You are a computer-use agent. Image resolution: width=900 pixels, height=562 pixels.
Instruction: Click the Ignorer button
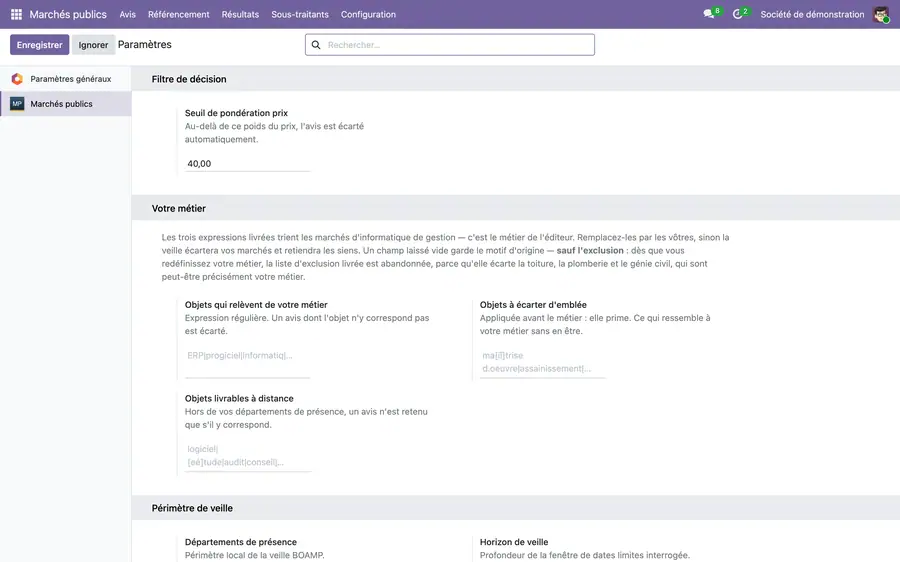[x=93, y=45]
